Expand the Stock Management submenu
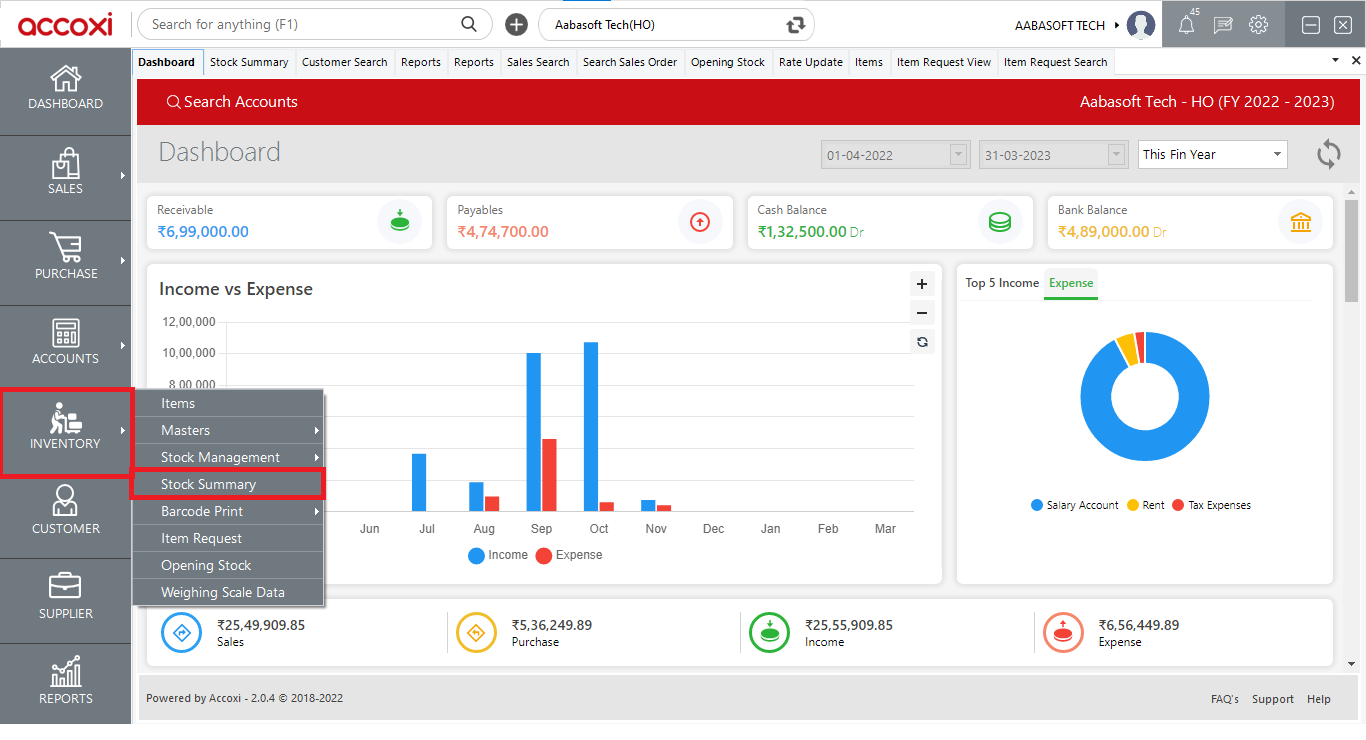 tap(228, 457)
